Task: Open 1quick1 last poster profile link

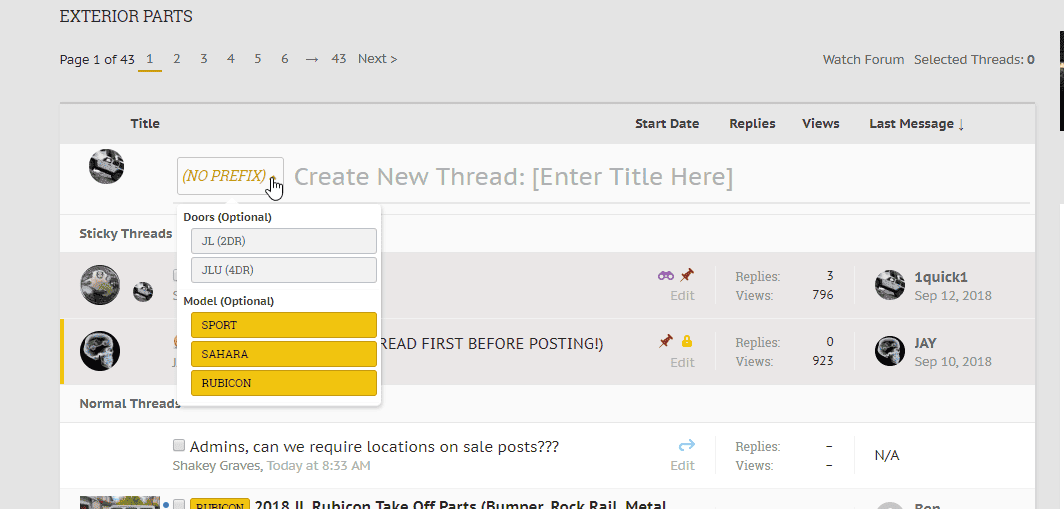Action: click(940, 277)
